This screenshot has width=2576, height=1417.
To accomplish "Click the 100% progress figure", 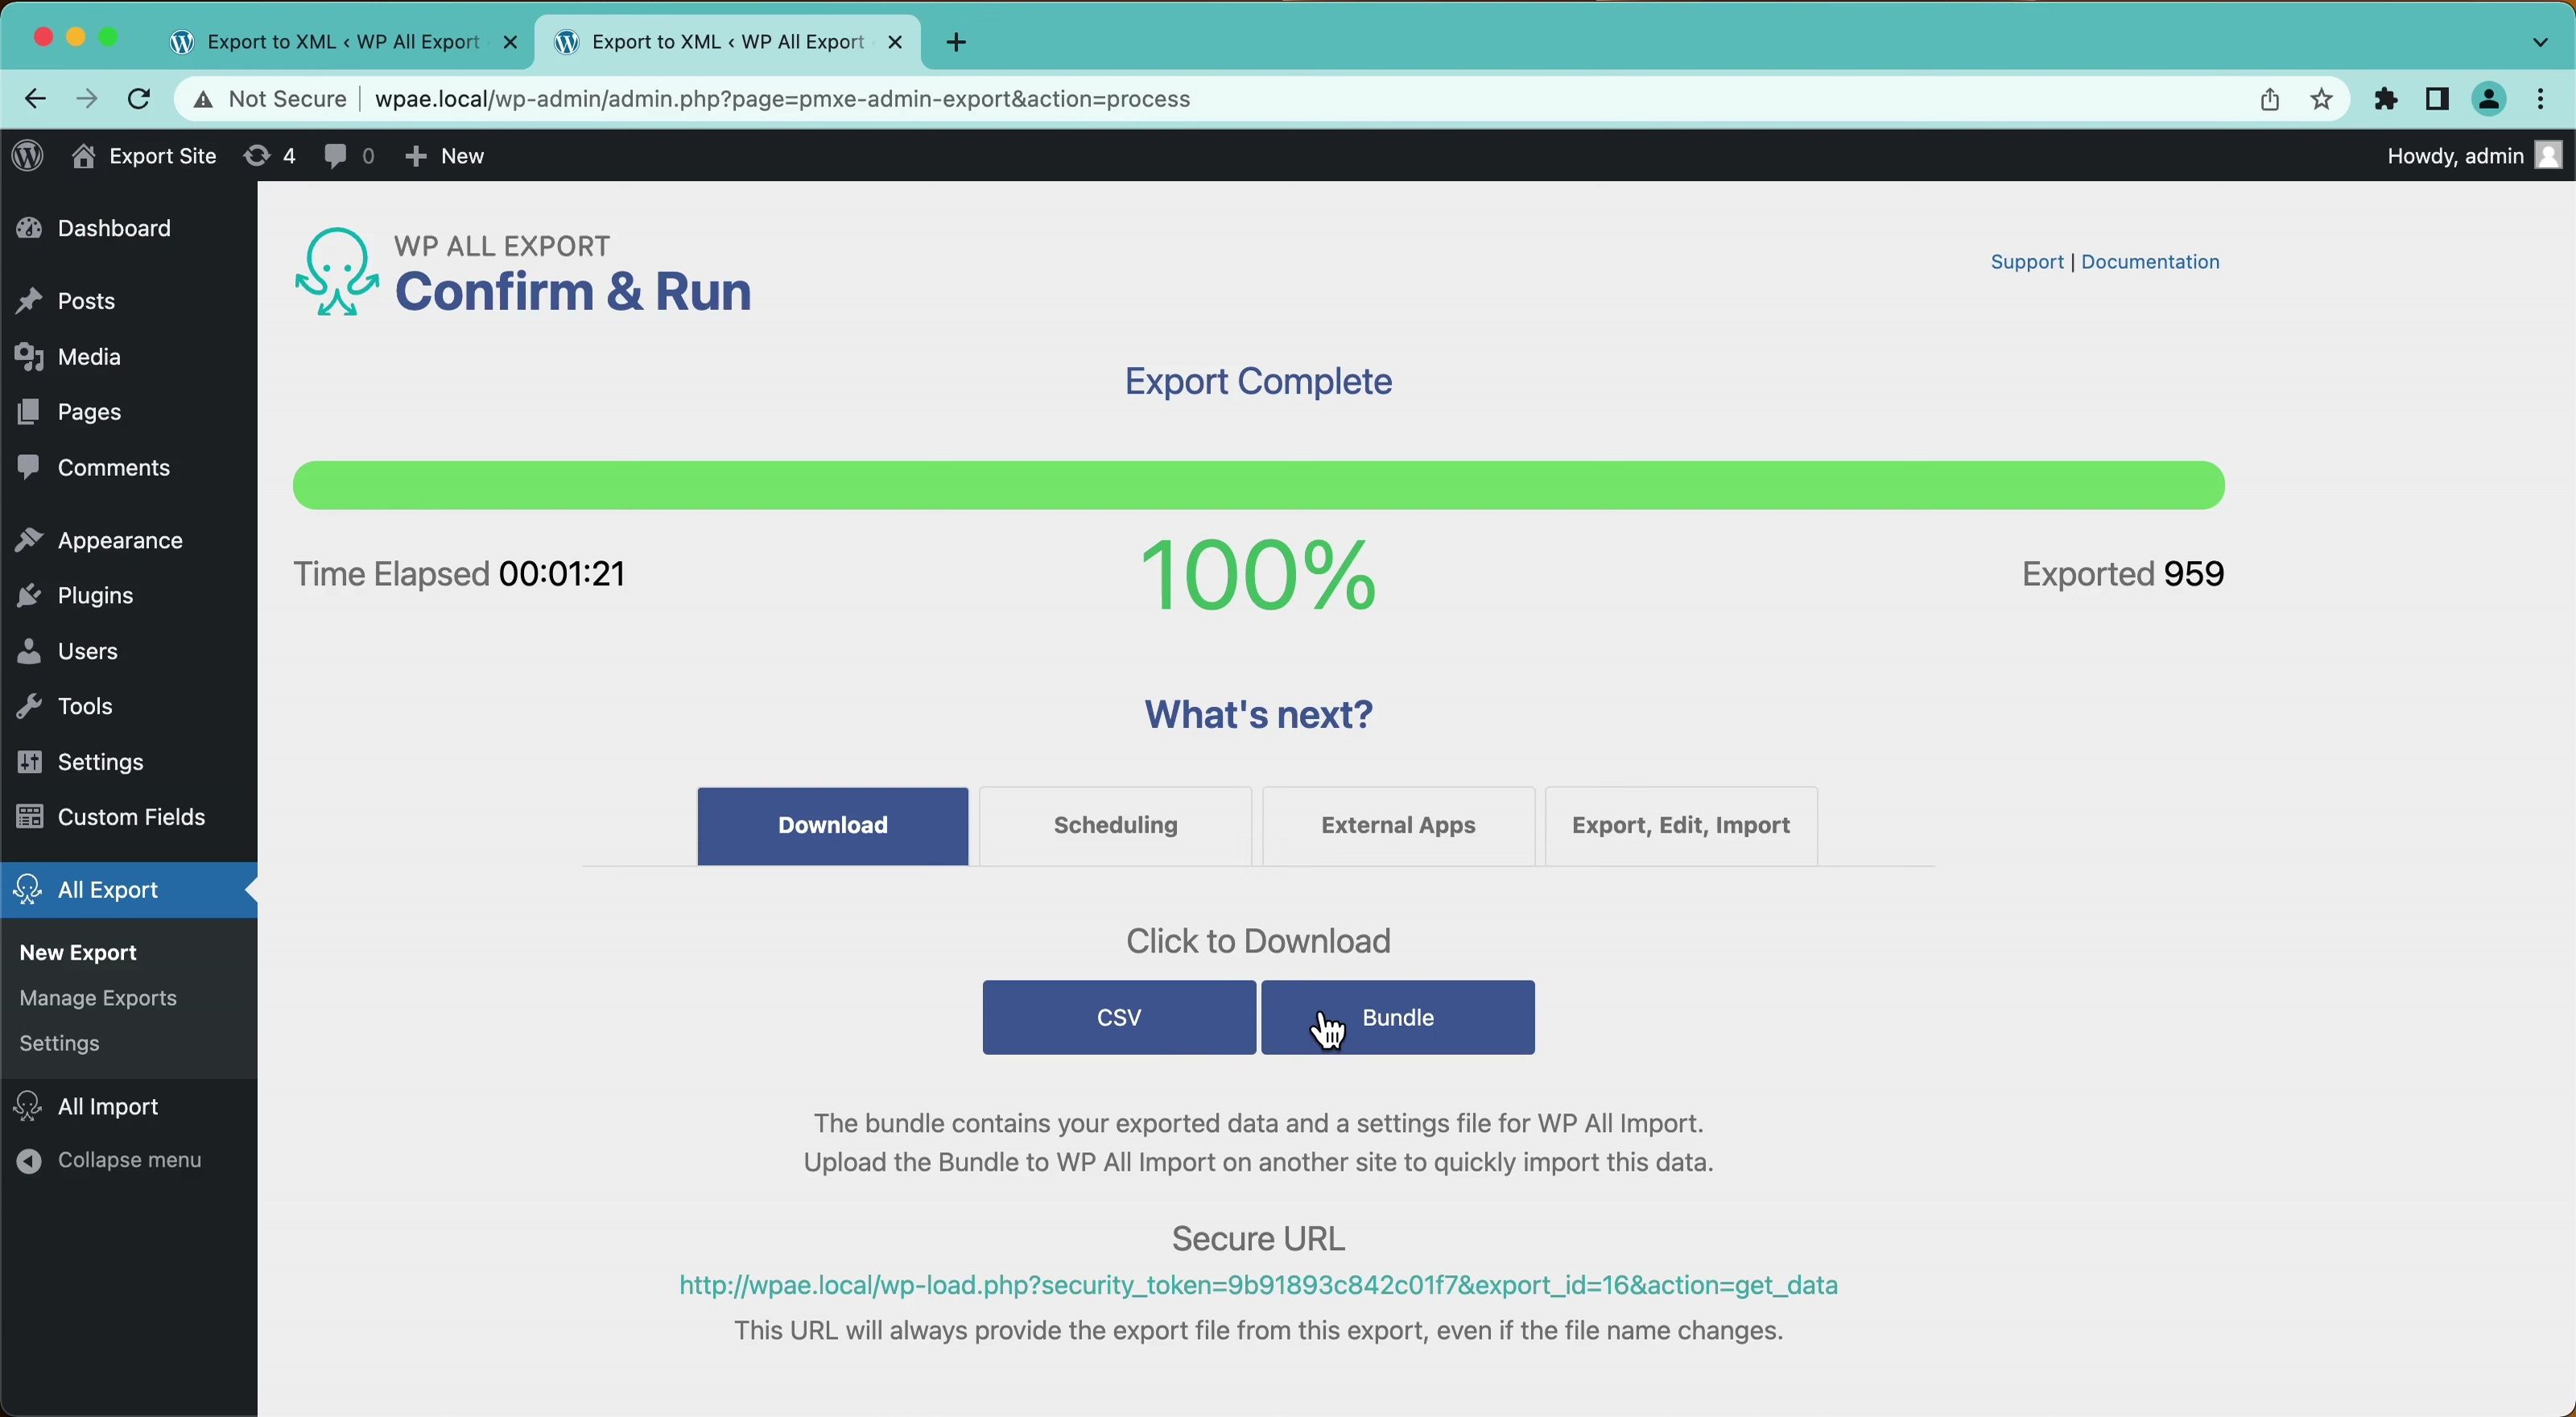I will click(x=1258, y=575).
